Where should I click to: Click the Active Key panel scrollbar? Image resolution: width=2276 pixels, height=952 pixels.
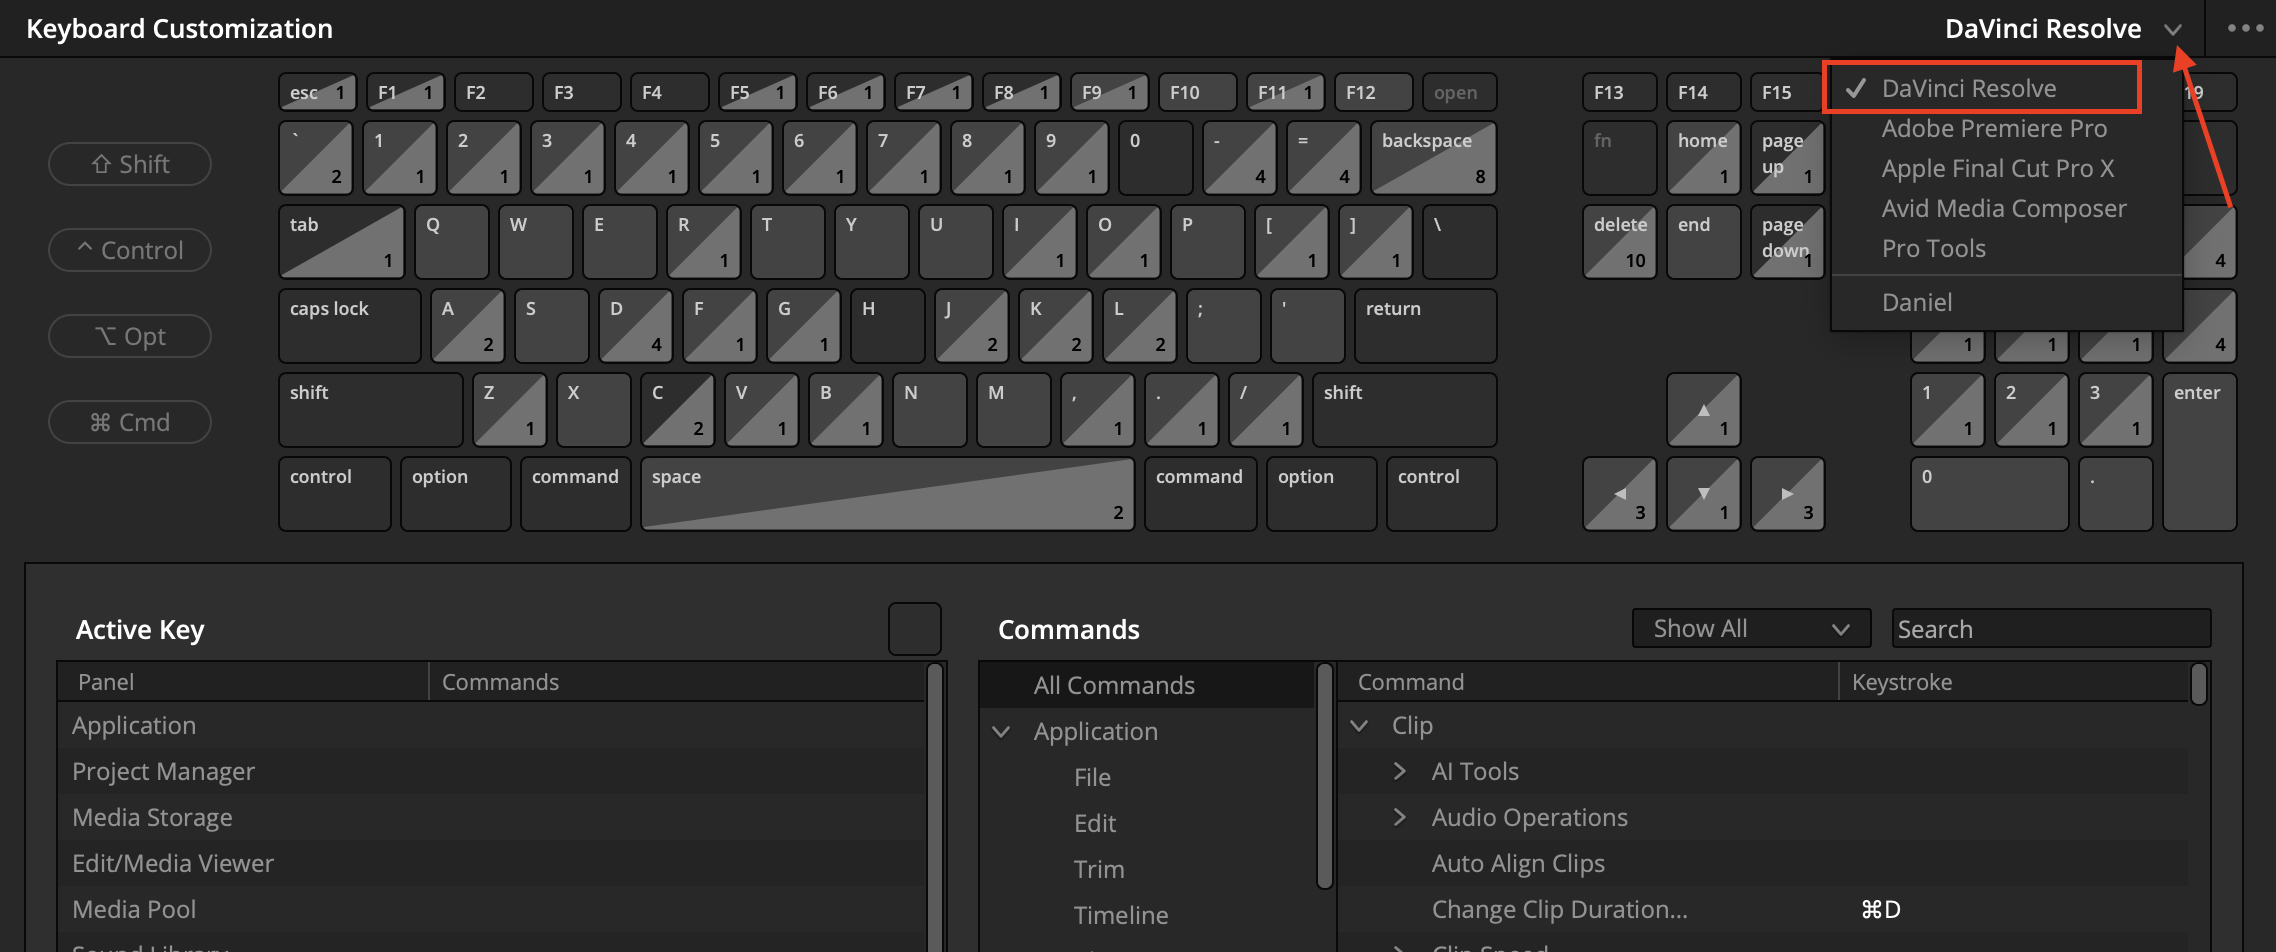935,808
